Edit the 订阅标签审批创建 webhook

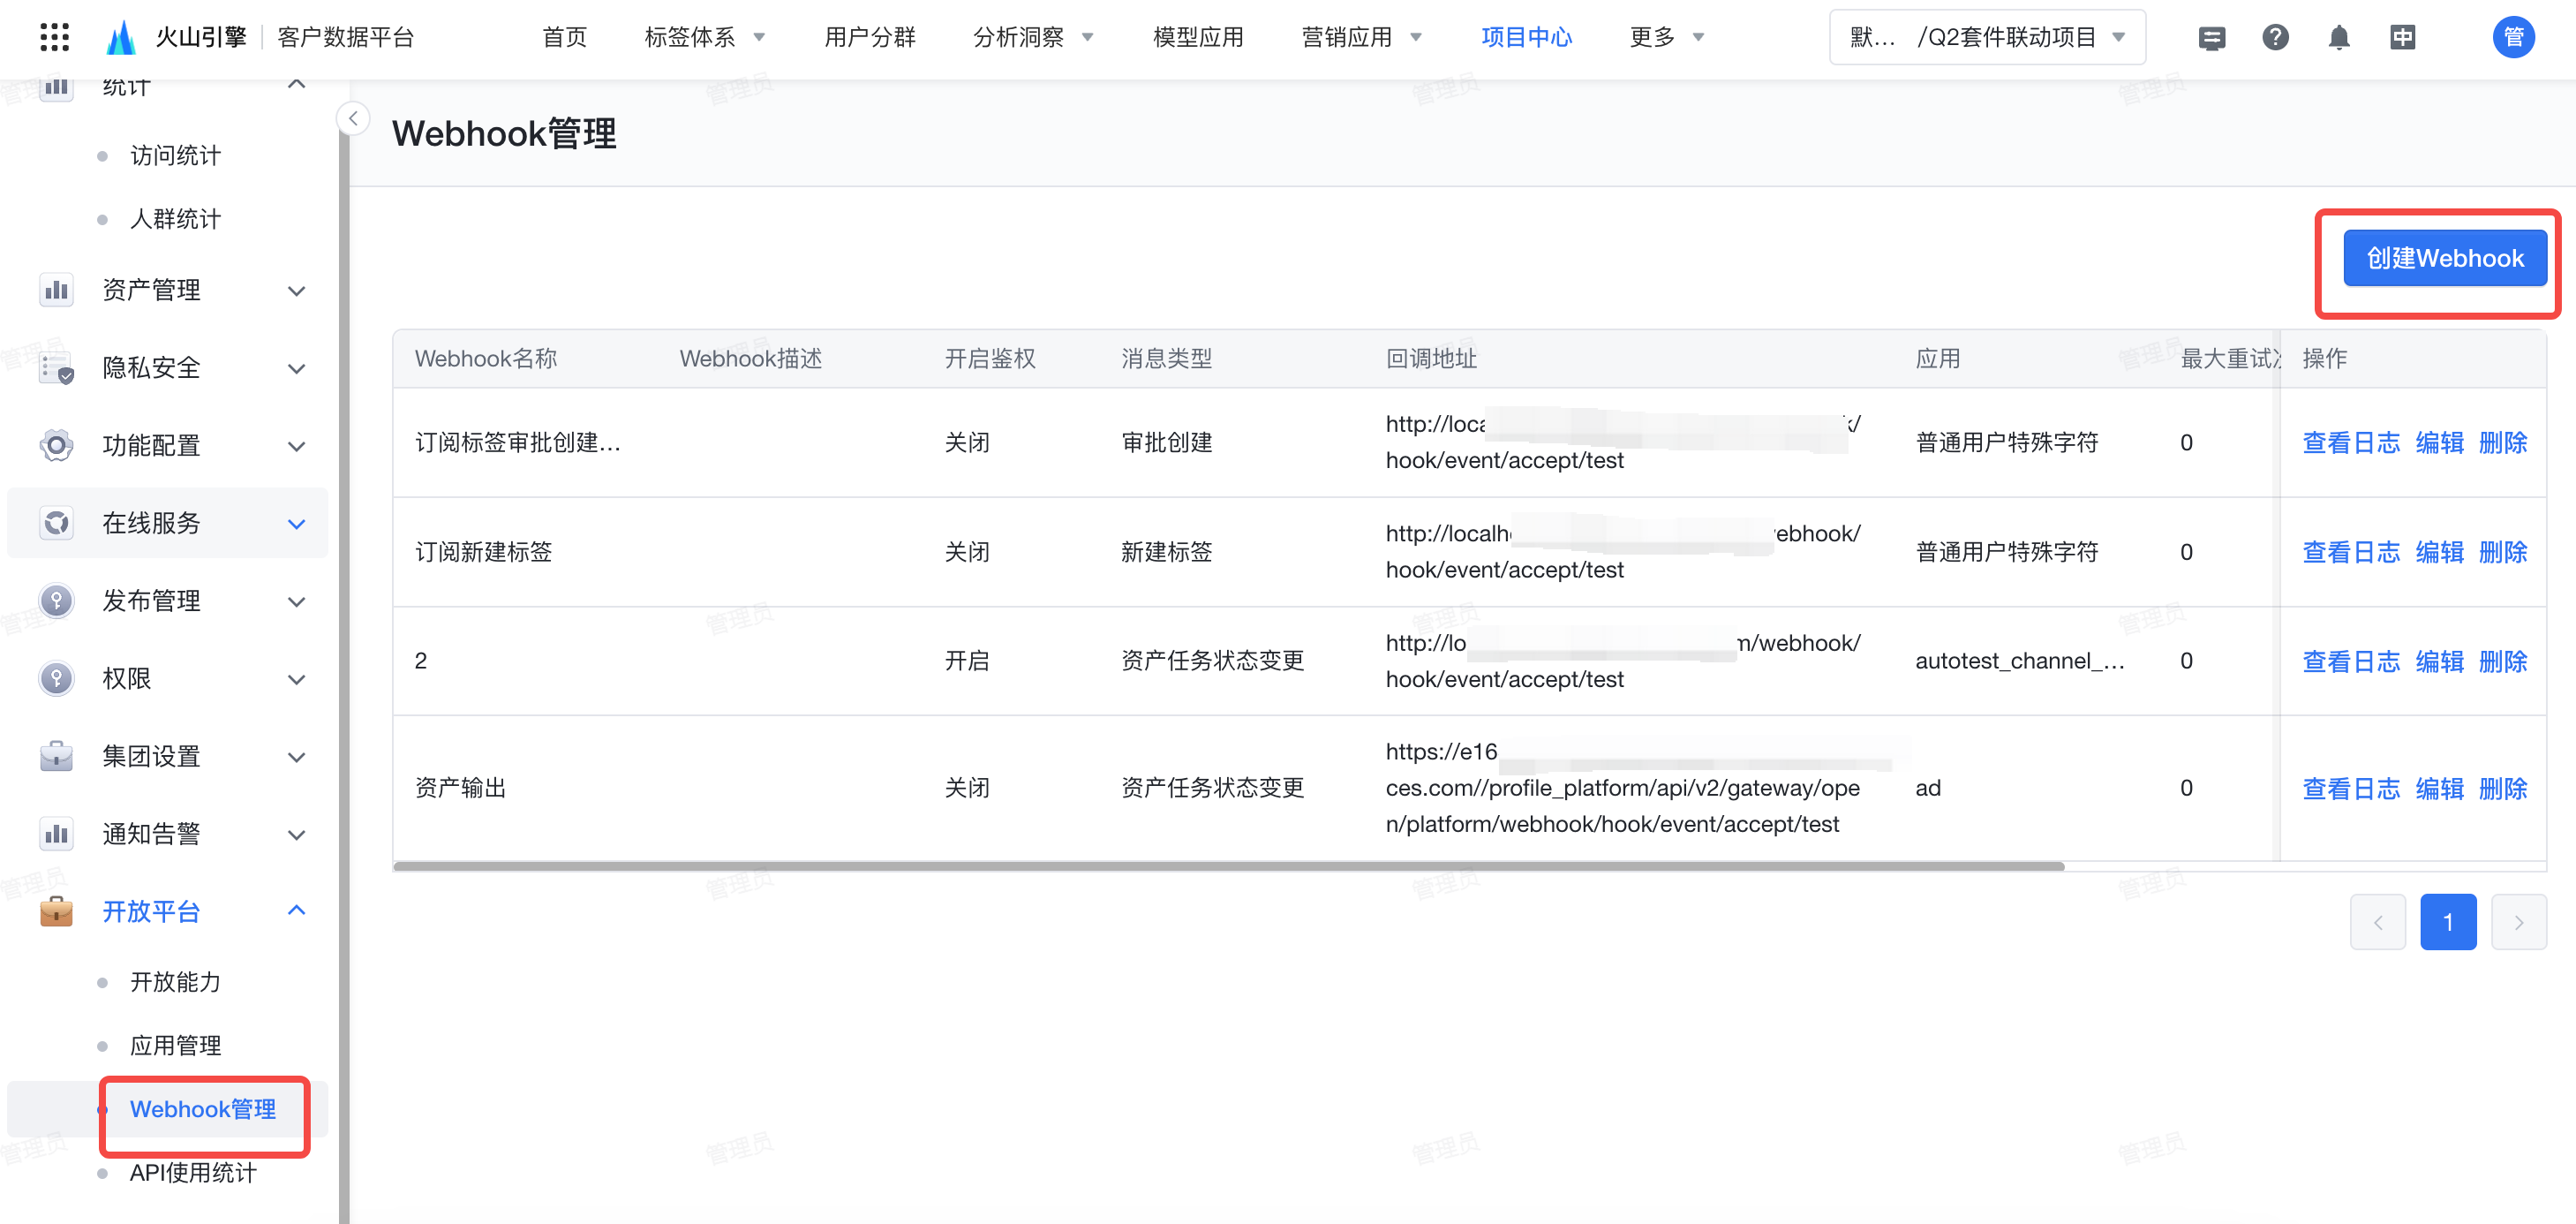tap(2439, 442)
